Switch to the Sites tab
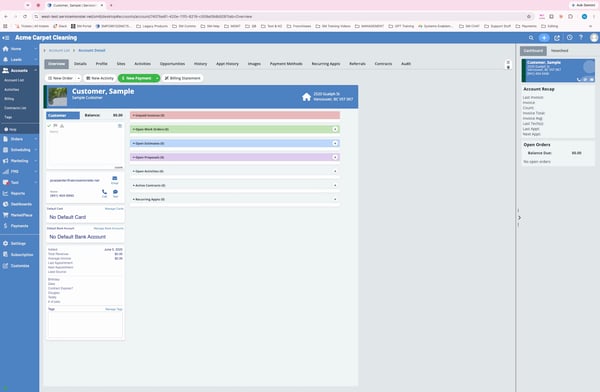600x392 pixels. [121, 64]
